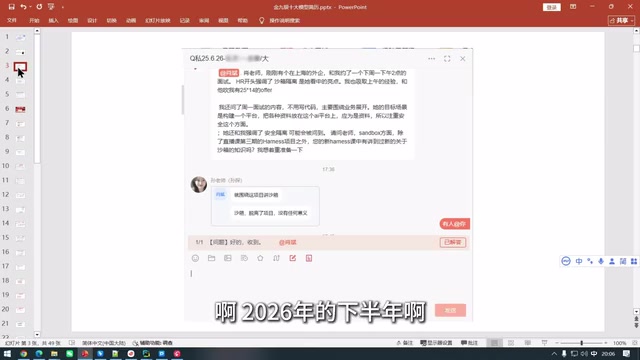Open the 幻灯片放映 ribbon tab
Viewport: 640px width, 360px height.
(x=158, y=20)
